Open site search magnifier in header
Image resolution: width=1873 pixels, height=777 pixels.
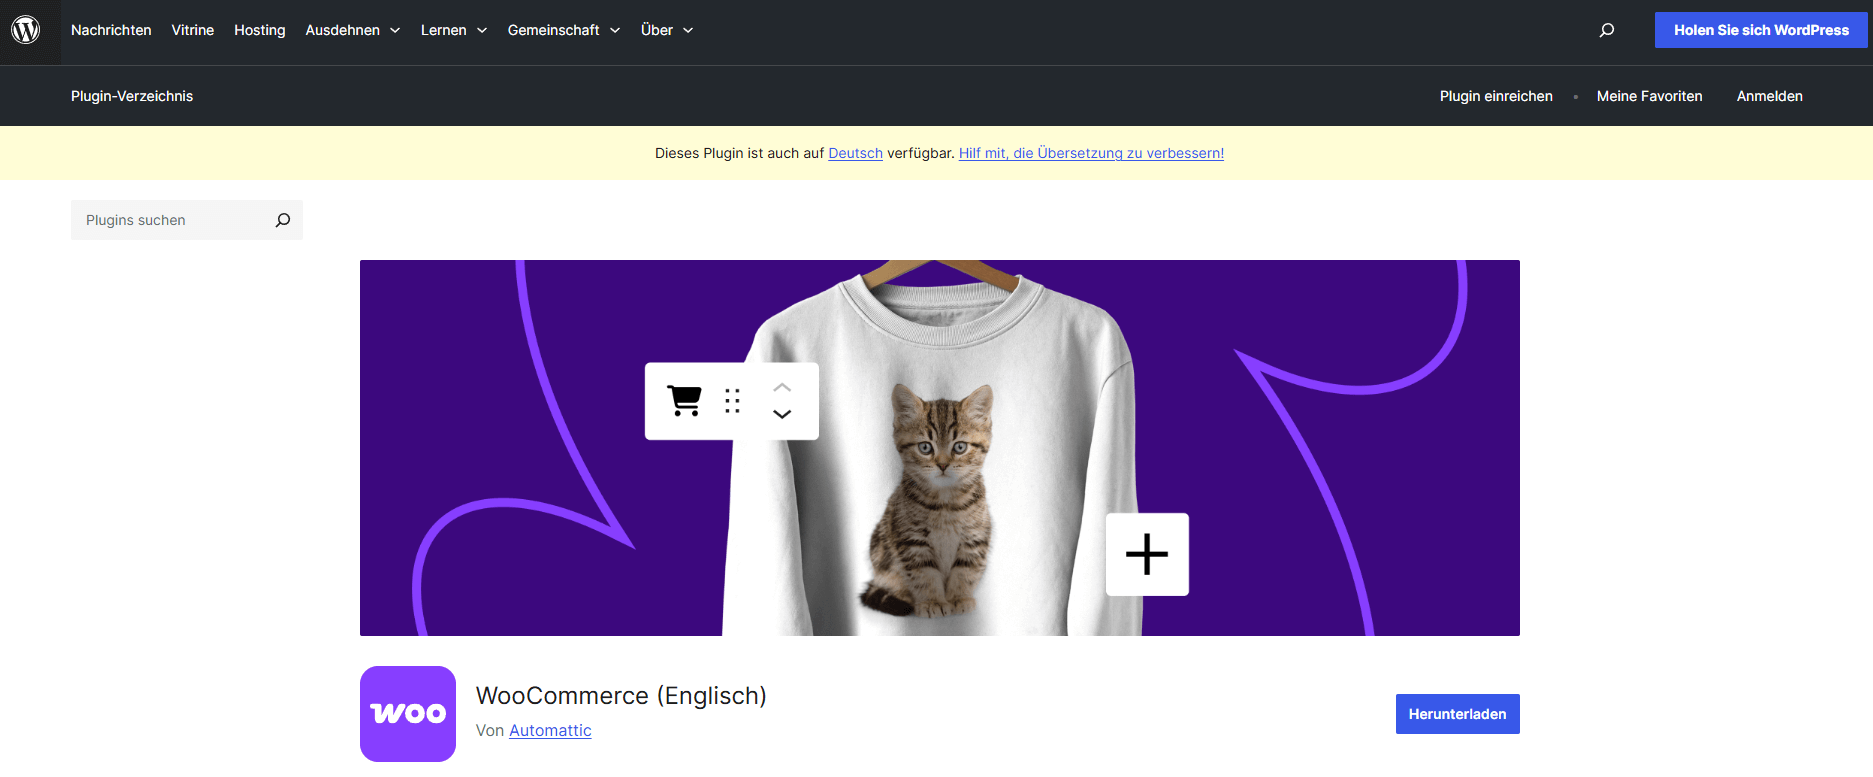[x=1606, y=30]
